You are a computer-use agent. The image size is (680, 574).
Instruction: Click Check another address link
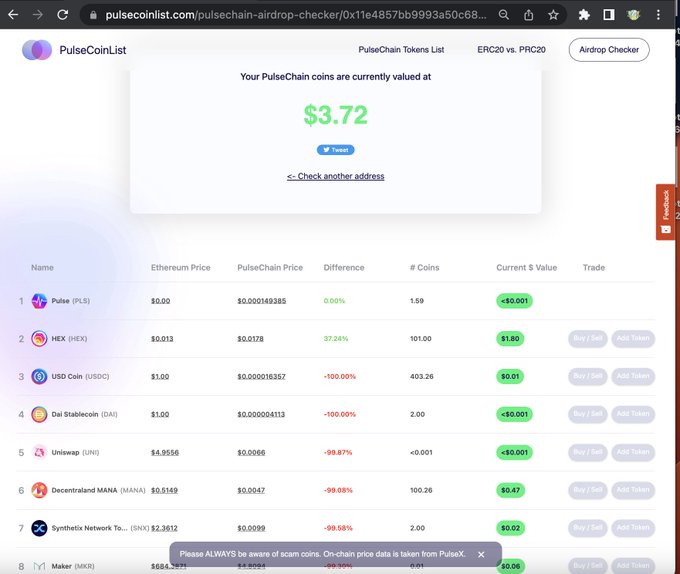pos(336,176)
